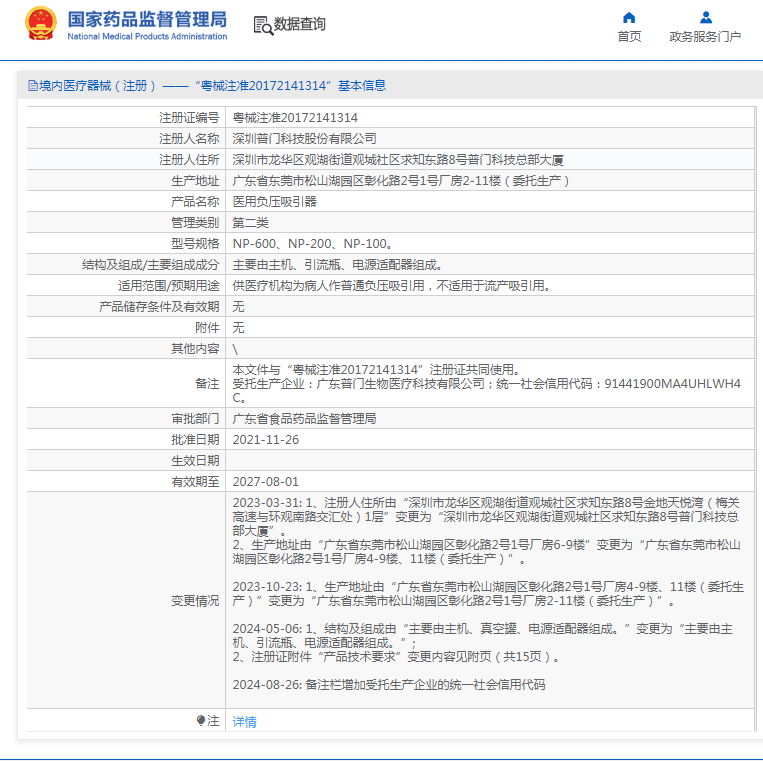This screenshot has height=761, width=763.
Task: Select 无 in 附件 row
Action: click(238, 327)
